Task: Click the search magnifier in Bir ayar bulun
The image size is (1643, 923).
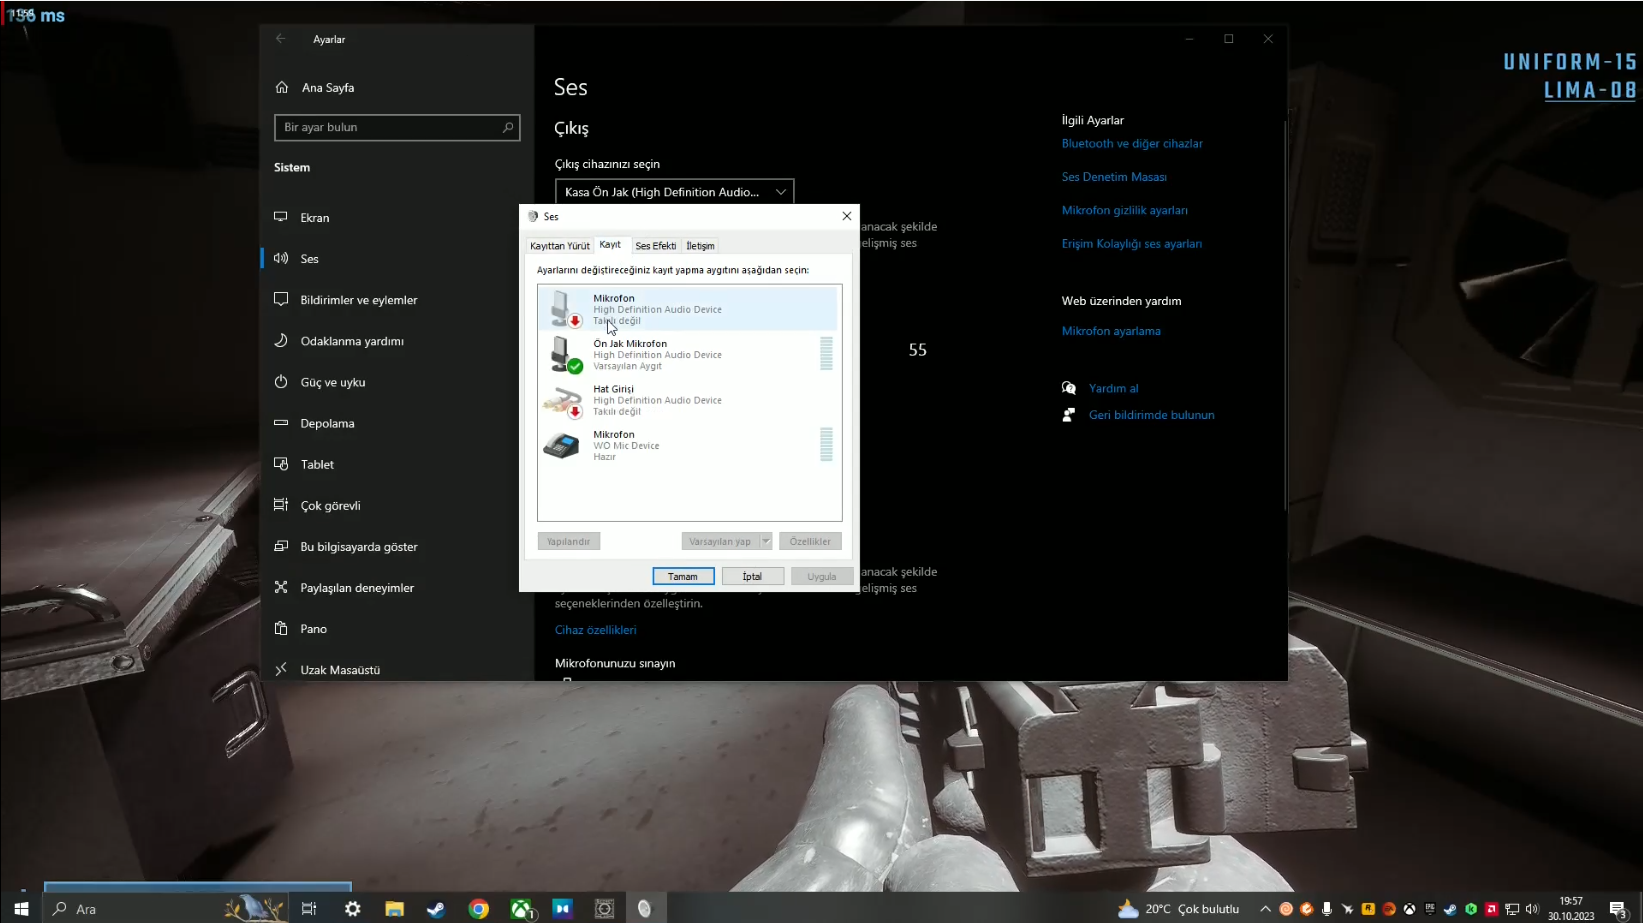Action: pyautogui.click(x=508, y=127)
